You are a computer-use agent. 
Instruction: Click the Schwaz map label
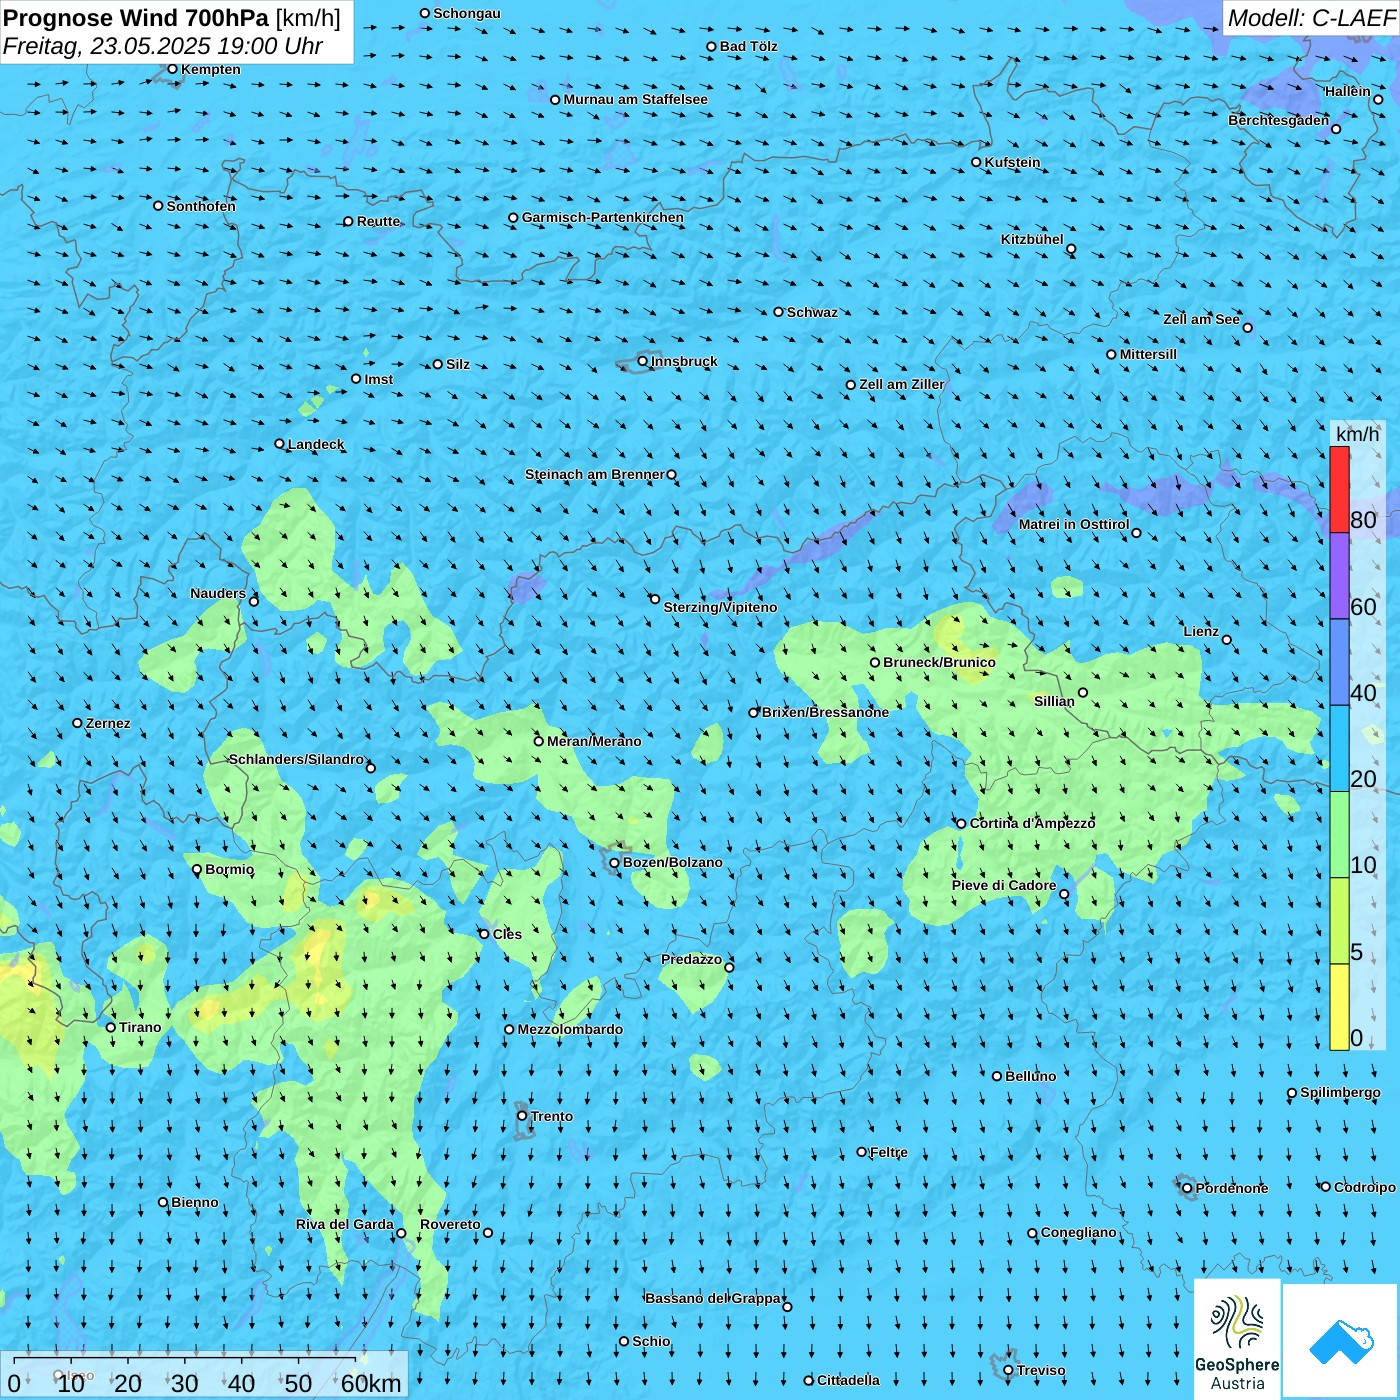tap(812, 312)
